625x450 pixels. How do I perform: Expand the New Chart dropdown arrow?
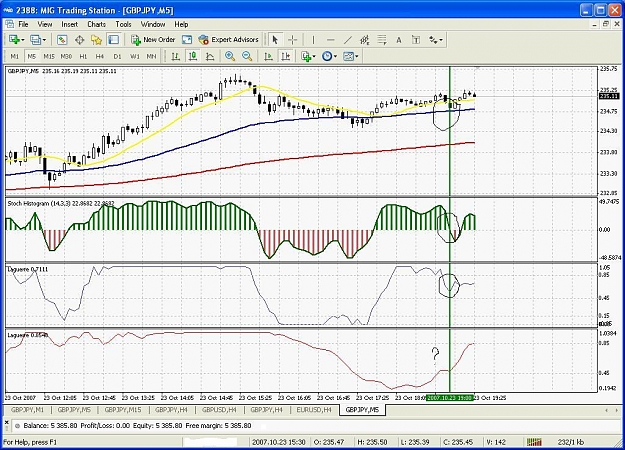click(x=23, y=40)
